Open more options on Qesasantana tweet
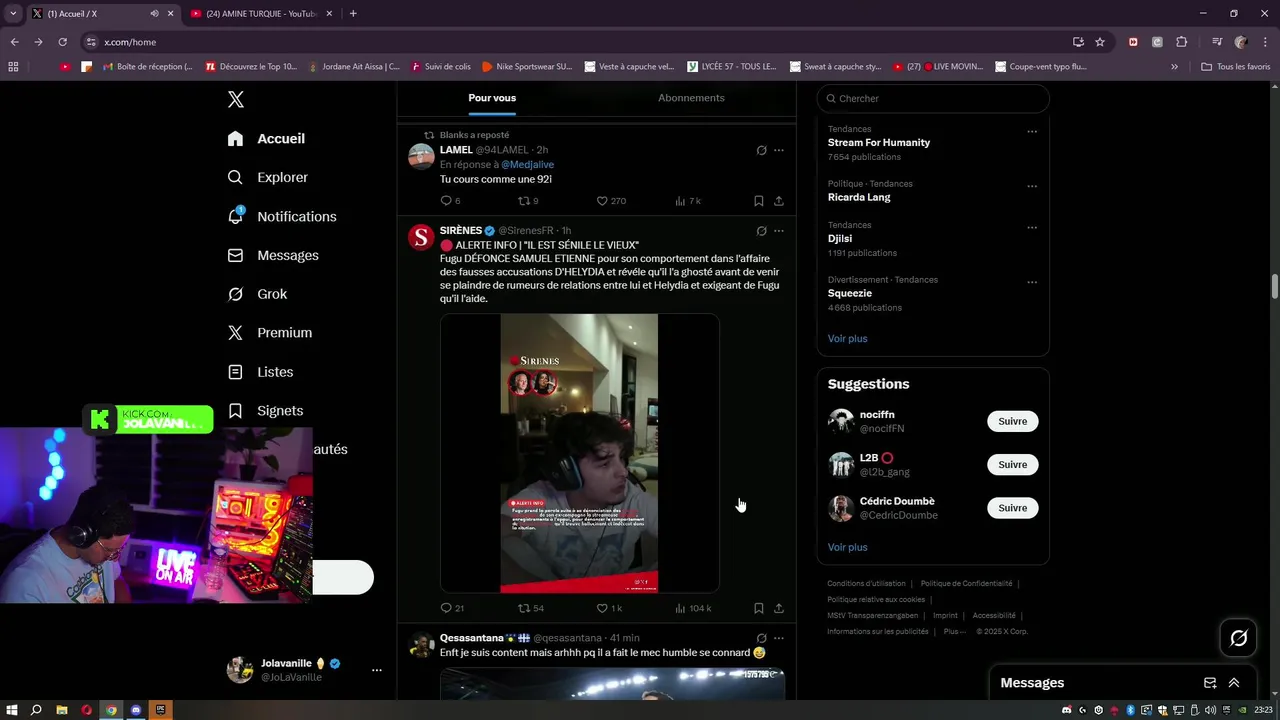 tap(779, 638)
